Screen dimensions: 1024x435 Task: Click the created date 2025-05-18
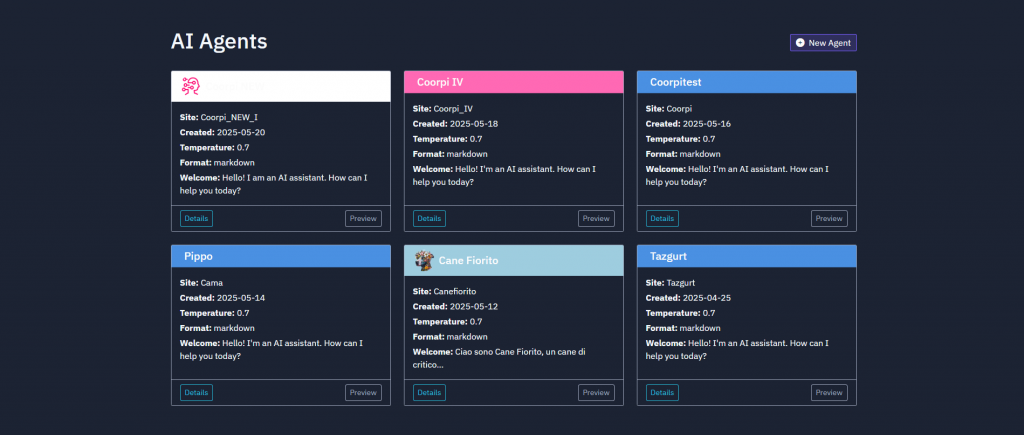point(474,123)
